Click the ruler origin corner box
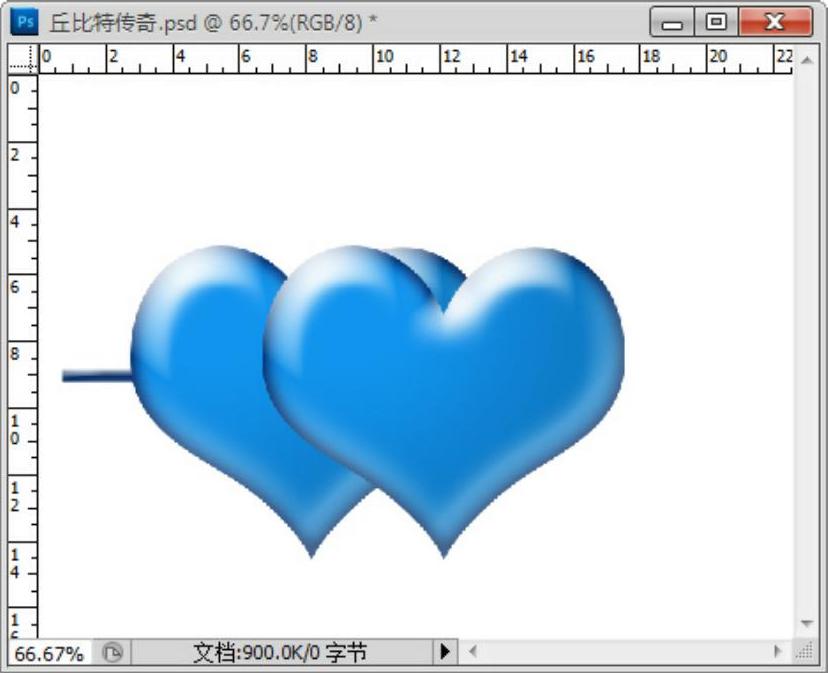 click(x=22, y=61)
